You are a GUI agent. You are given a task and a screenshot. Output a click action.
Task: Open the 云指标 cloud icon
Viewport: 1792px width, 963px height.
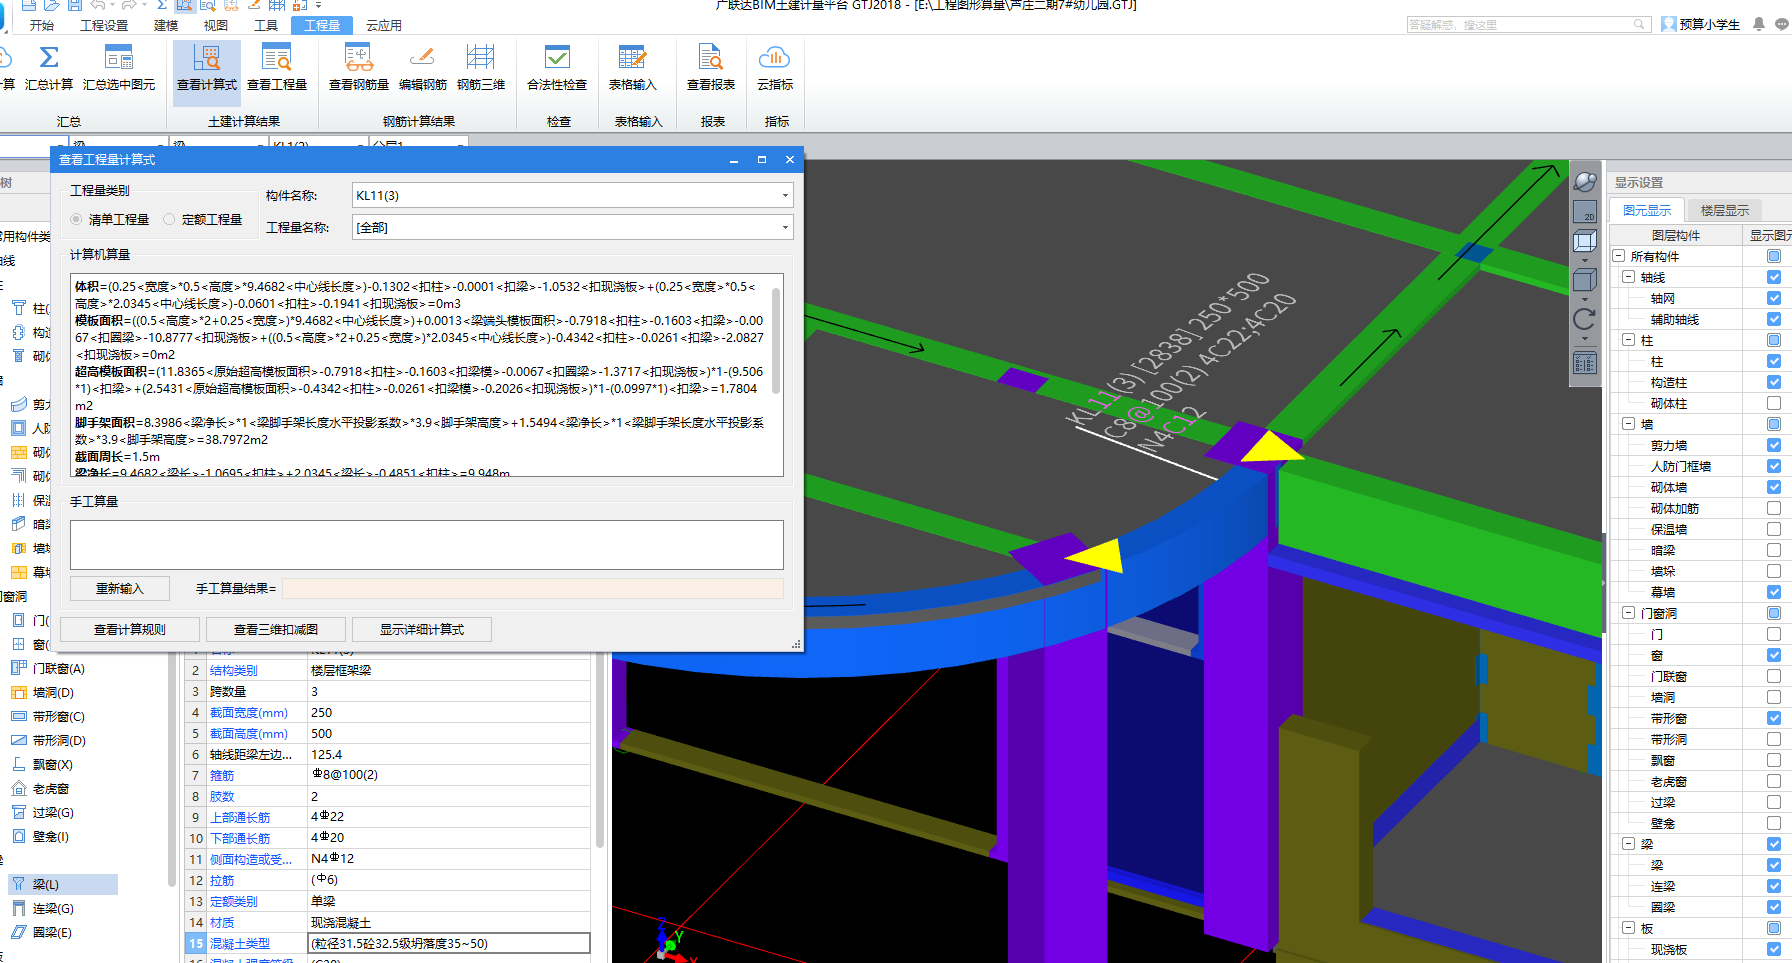coord(775,58)
